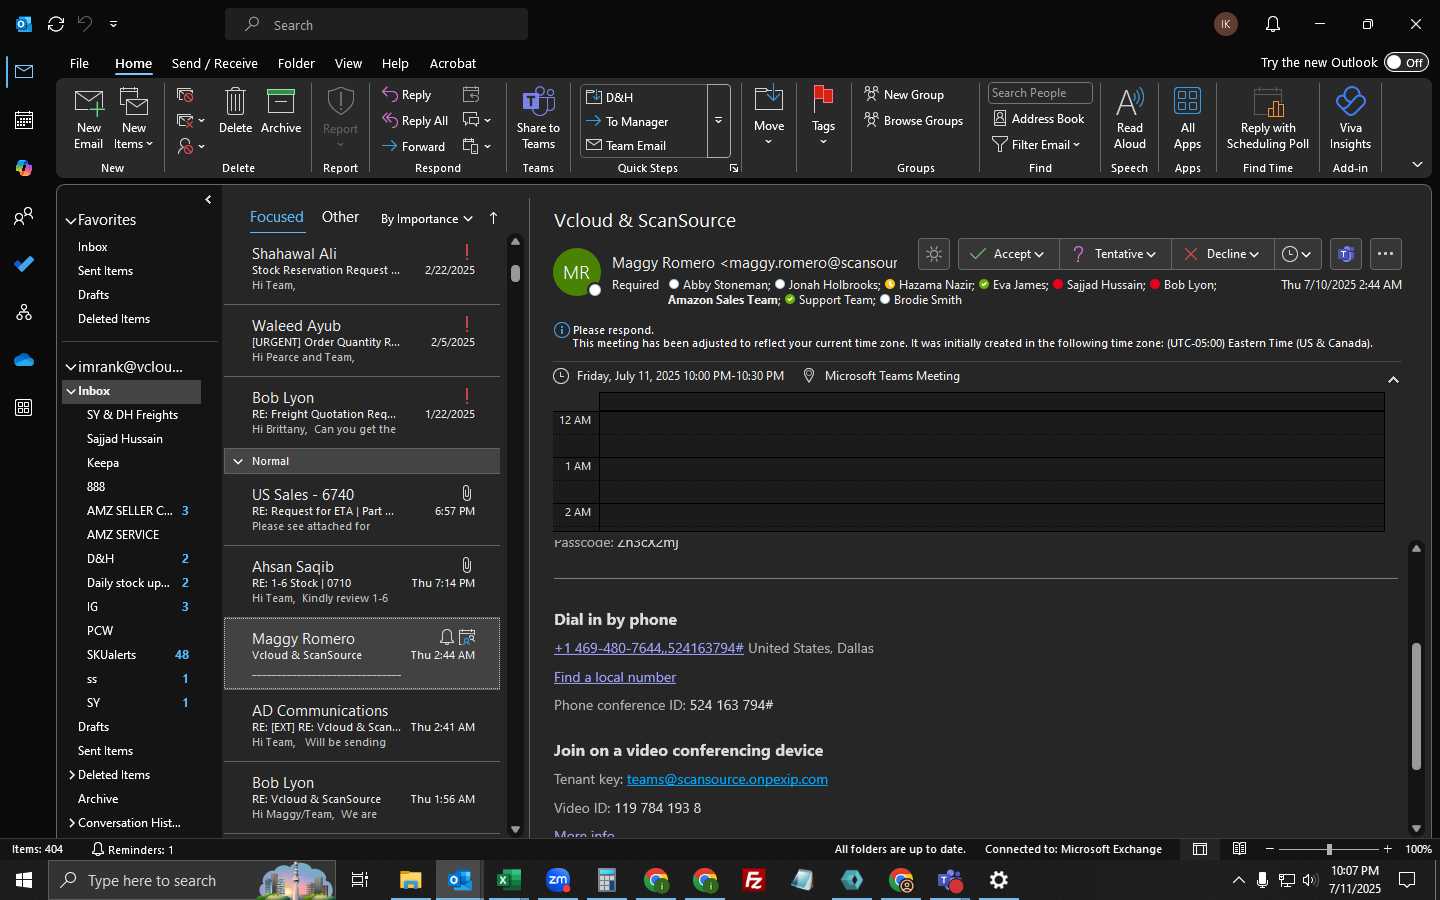
Task: Click the zoom in plus button
Action: coord(1388,849)
